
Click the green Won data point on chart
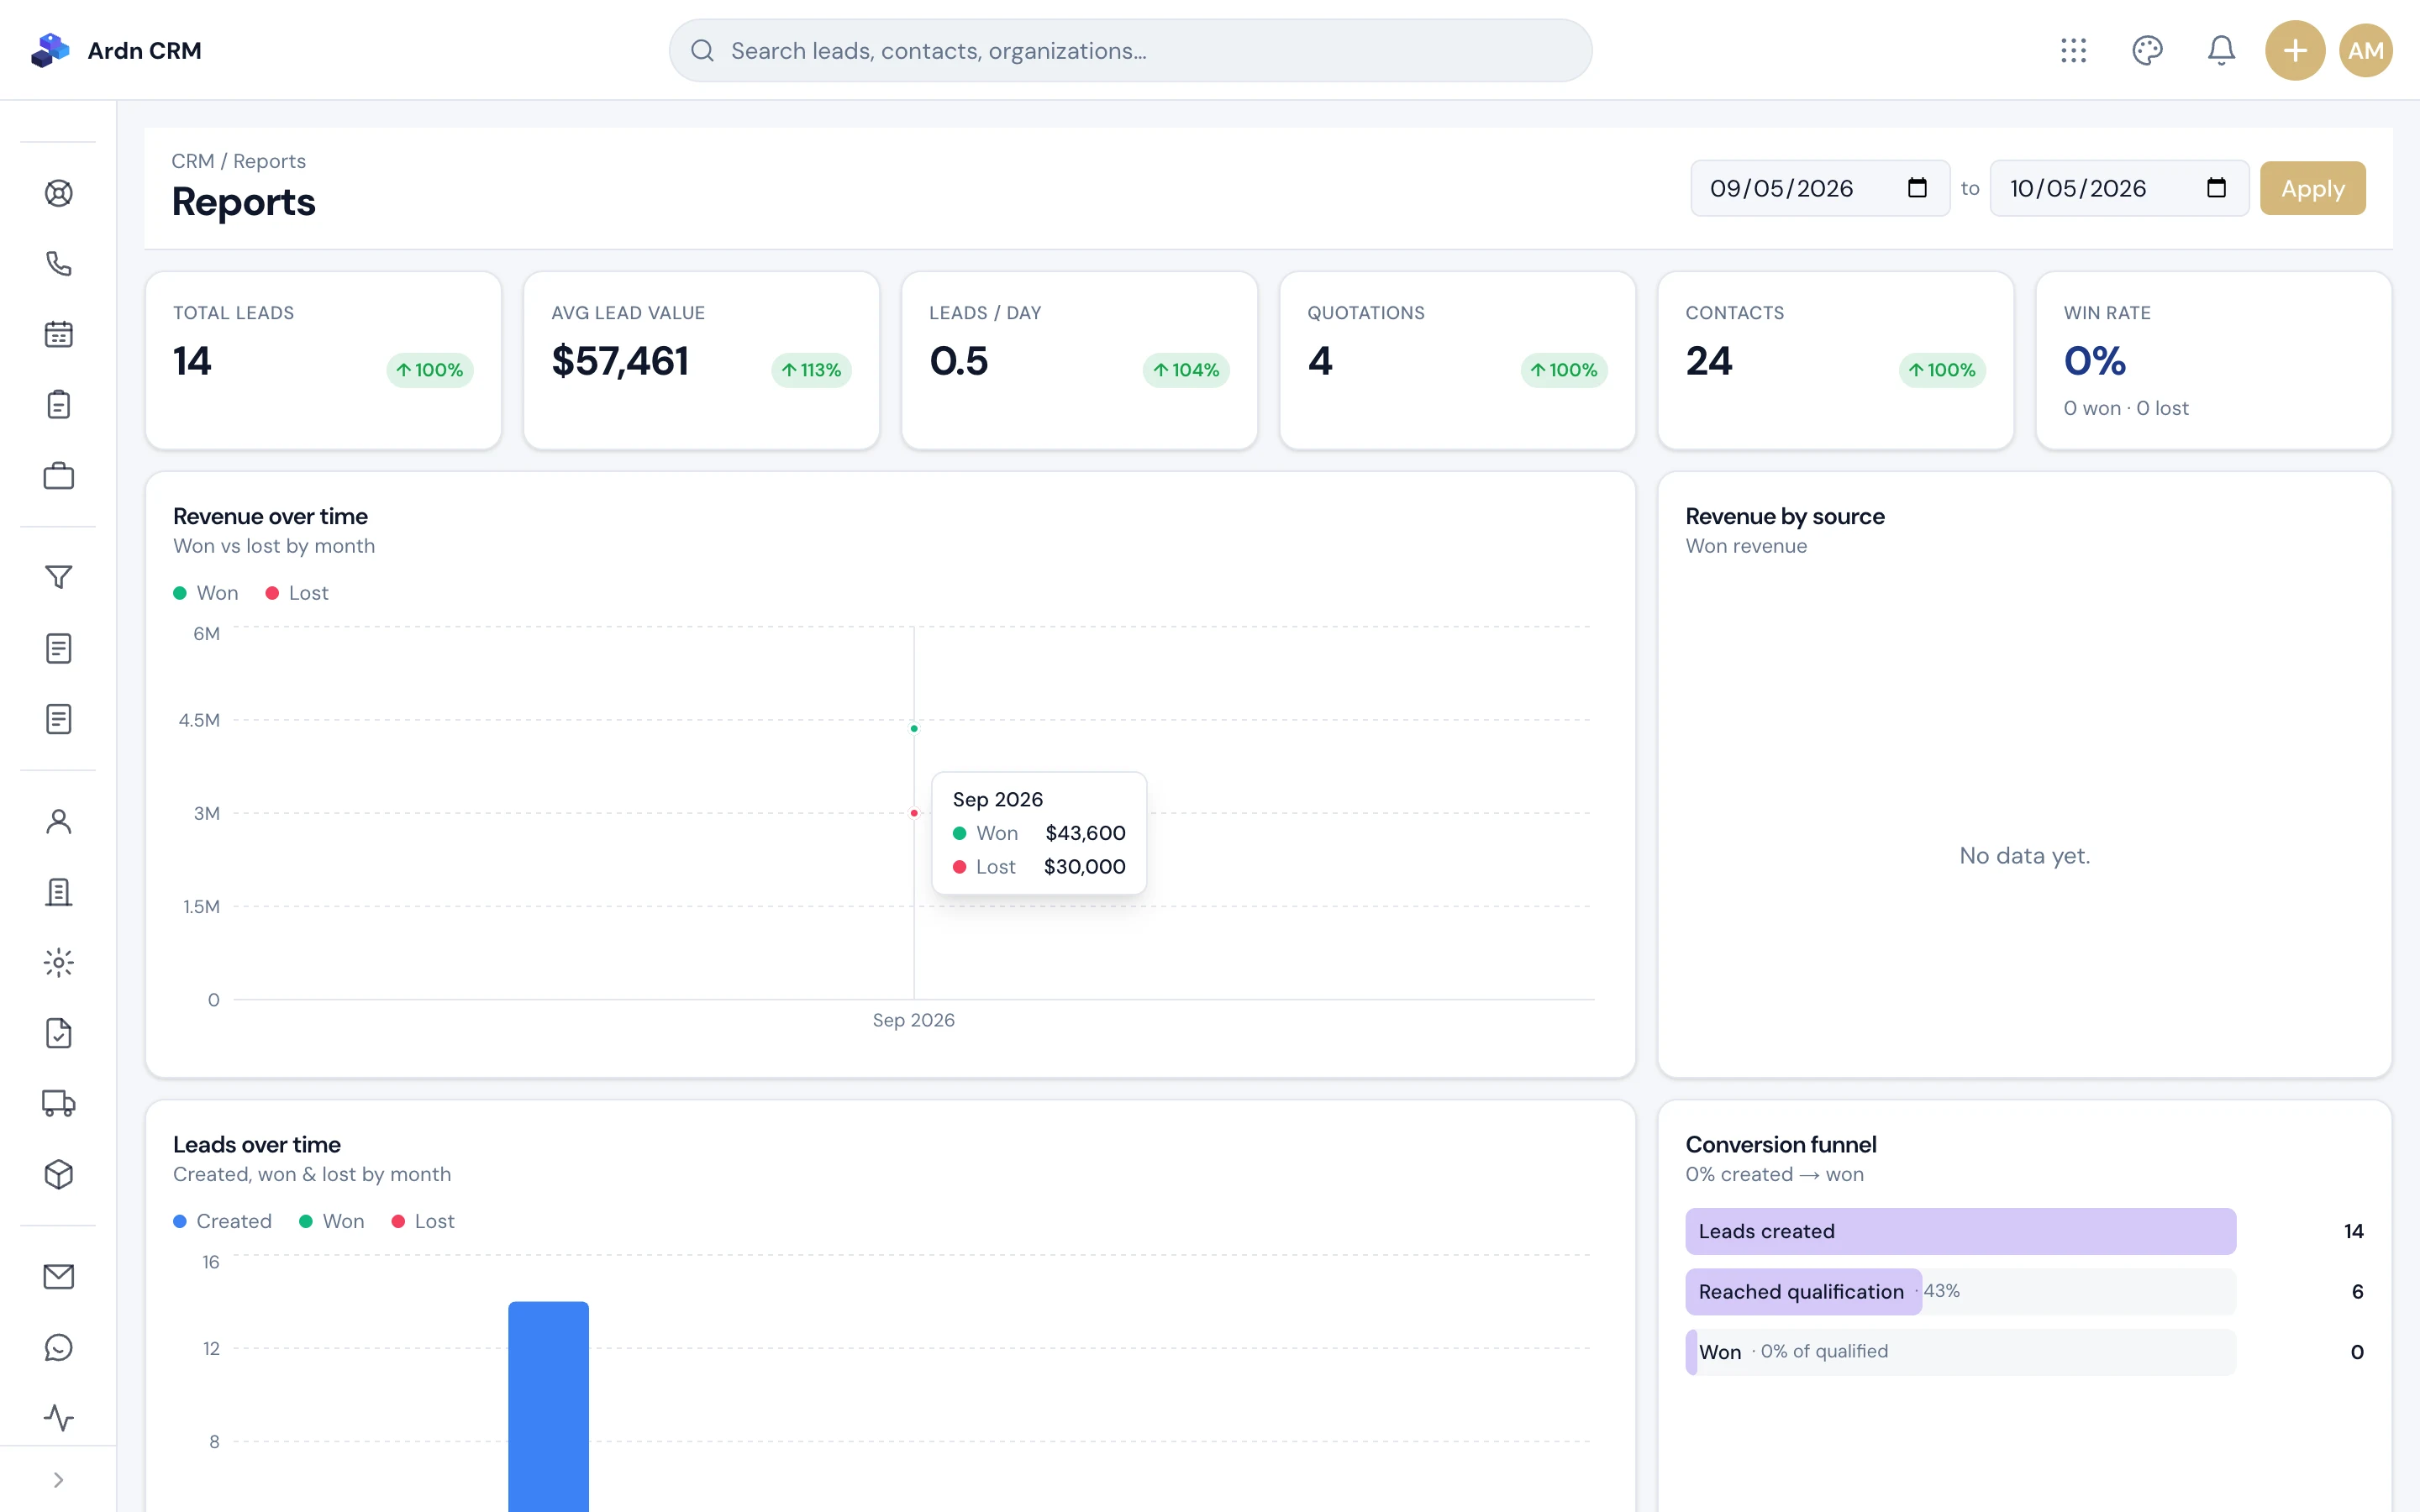pyautogui.click(x=914, y=728)
